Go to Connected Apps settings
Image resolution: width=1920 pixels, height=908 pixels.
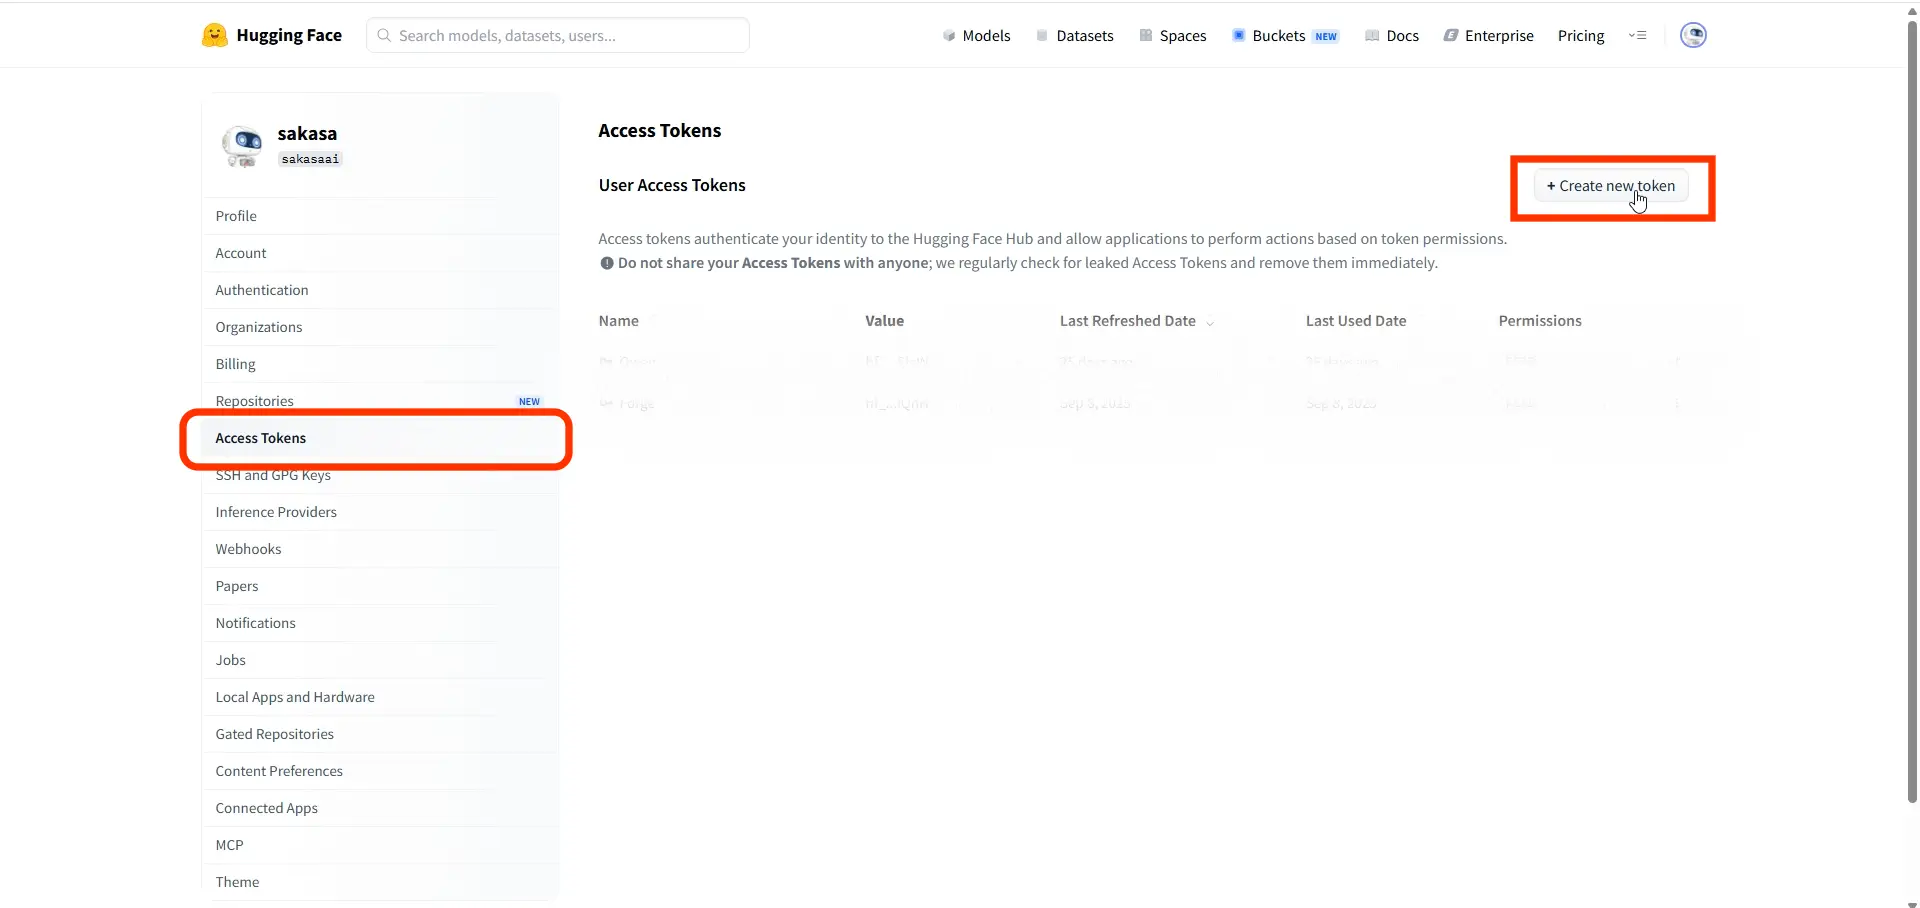380,808
